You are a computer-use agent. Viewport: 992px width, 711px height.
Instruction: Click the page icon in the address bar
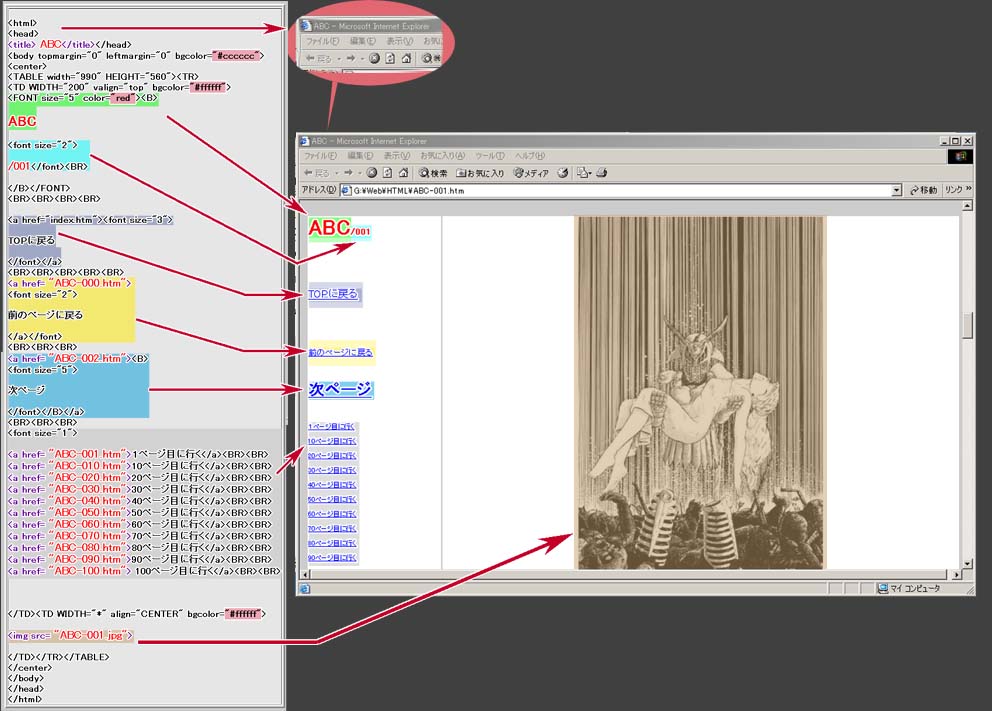(x=346, y=190)
